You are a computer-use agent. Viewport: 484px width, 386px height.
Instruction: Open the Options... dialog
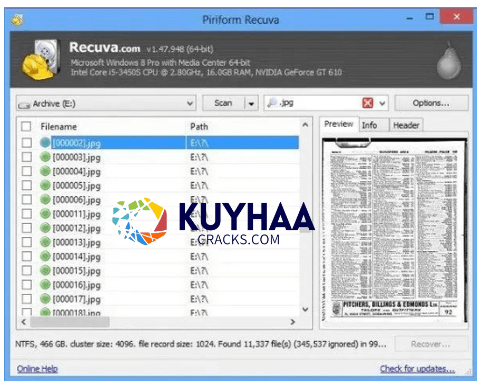click(431, 103)
